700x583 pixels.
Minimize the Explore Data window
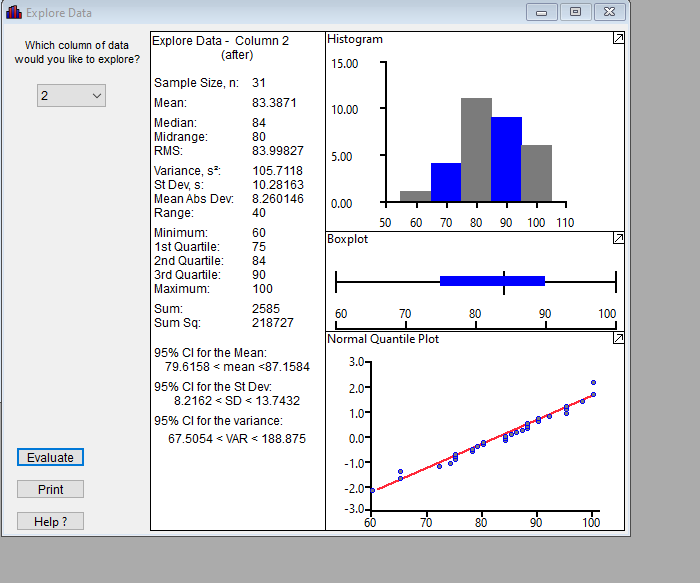[x=542, y=12]
